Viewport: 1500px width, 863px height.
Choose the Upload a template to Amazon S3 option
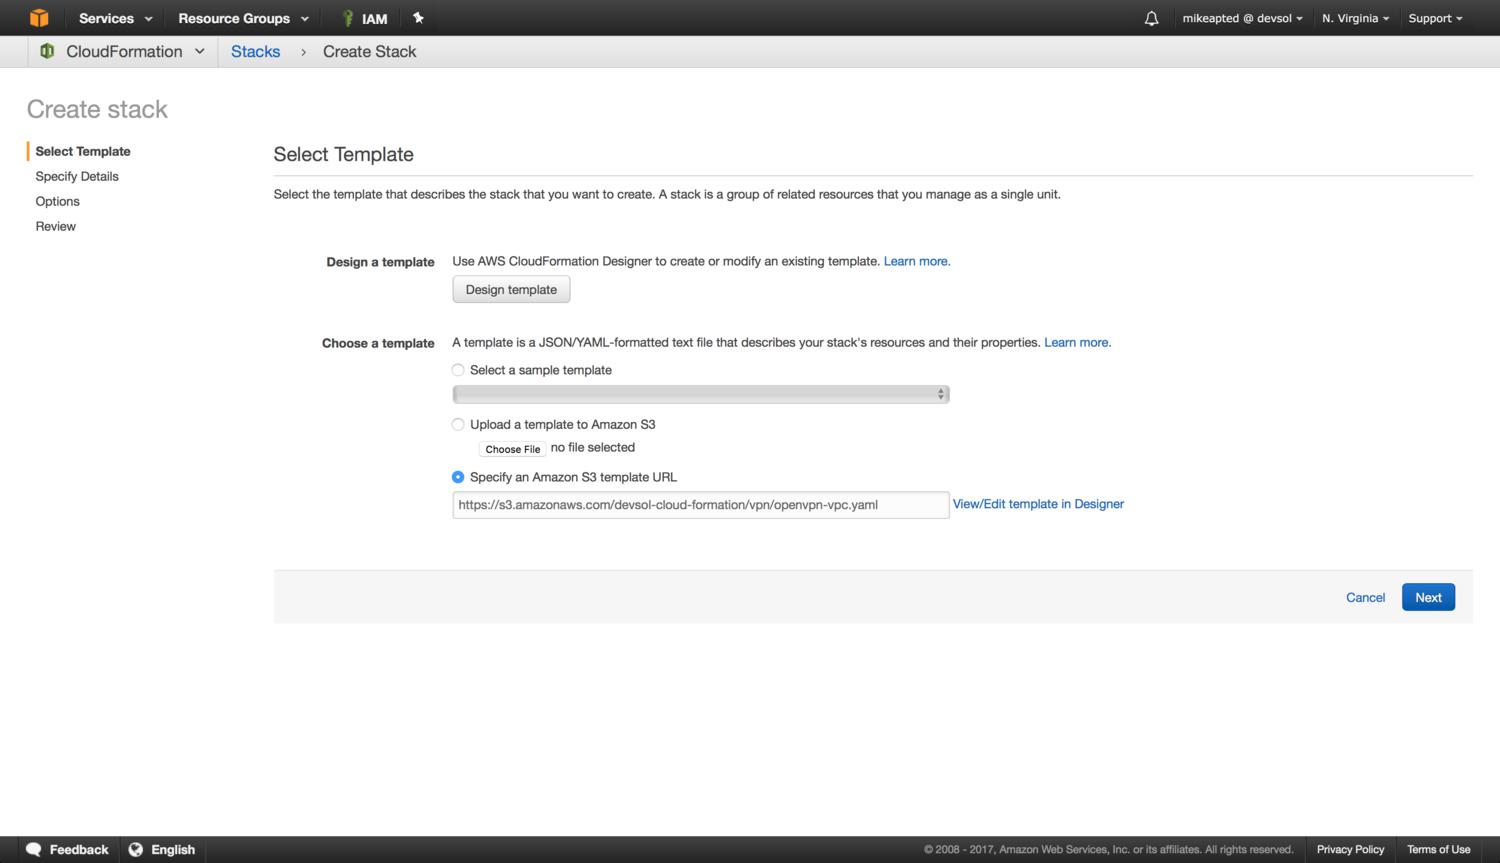coord(458,424)
